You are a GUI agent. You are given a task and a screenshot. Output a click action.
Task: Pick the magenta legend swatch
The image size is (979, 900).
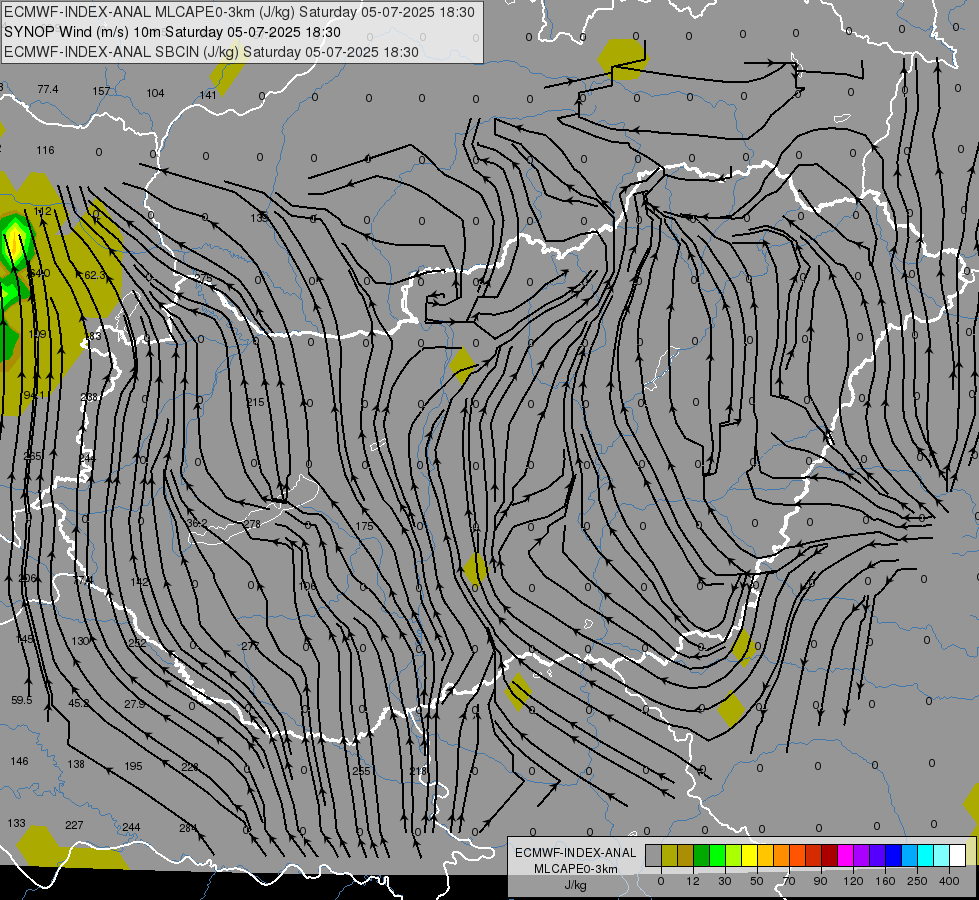coord(846,855)
